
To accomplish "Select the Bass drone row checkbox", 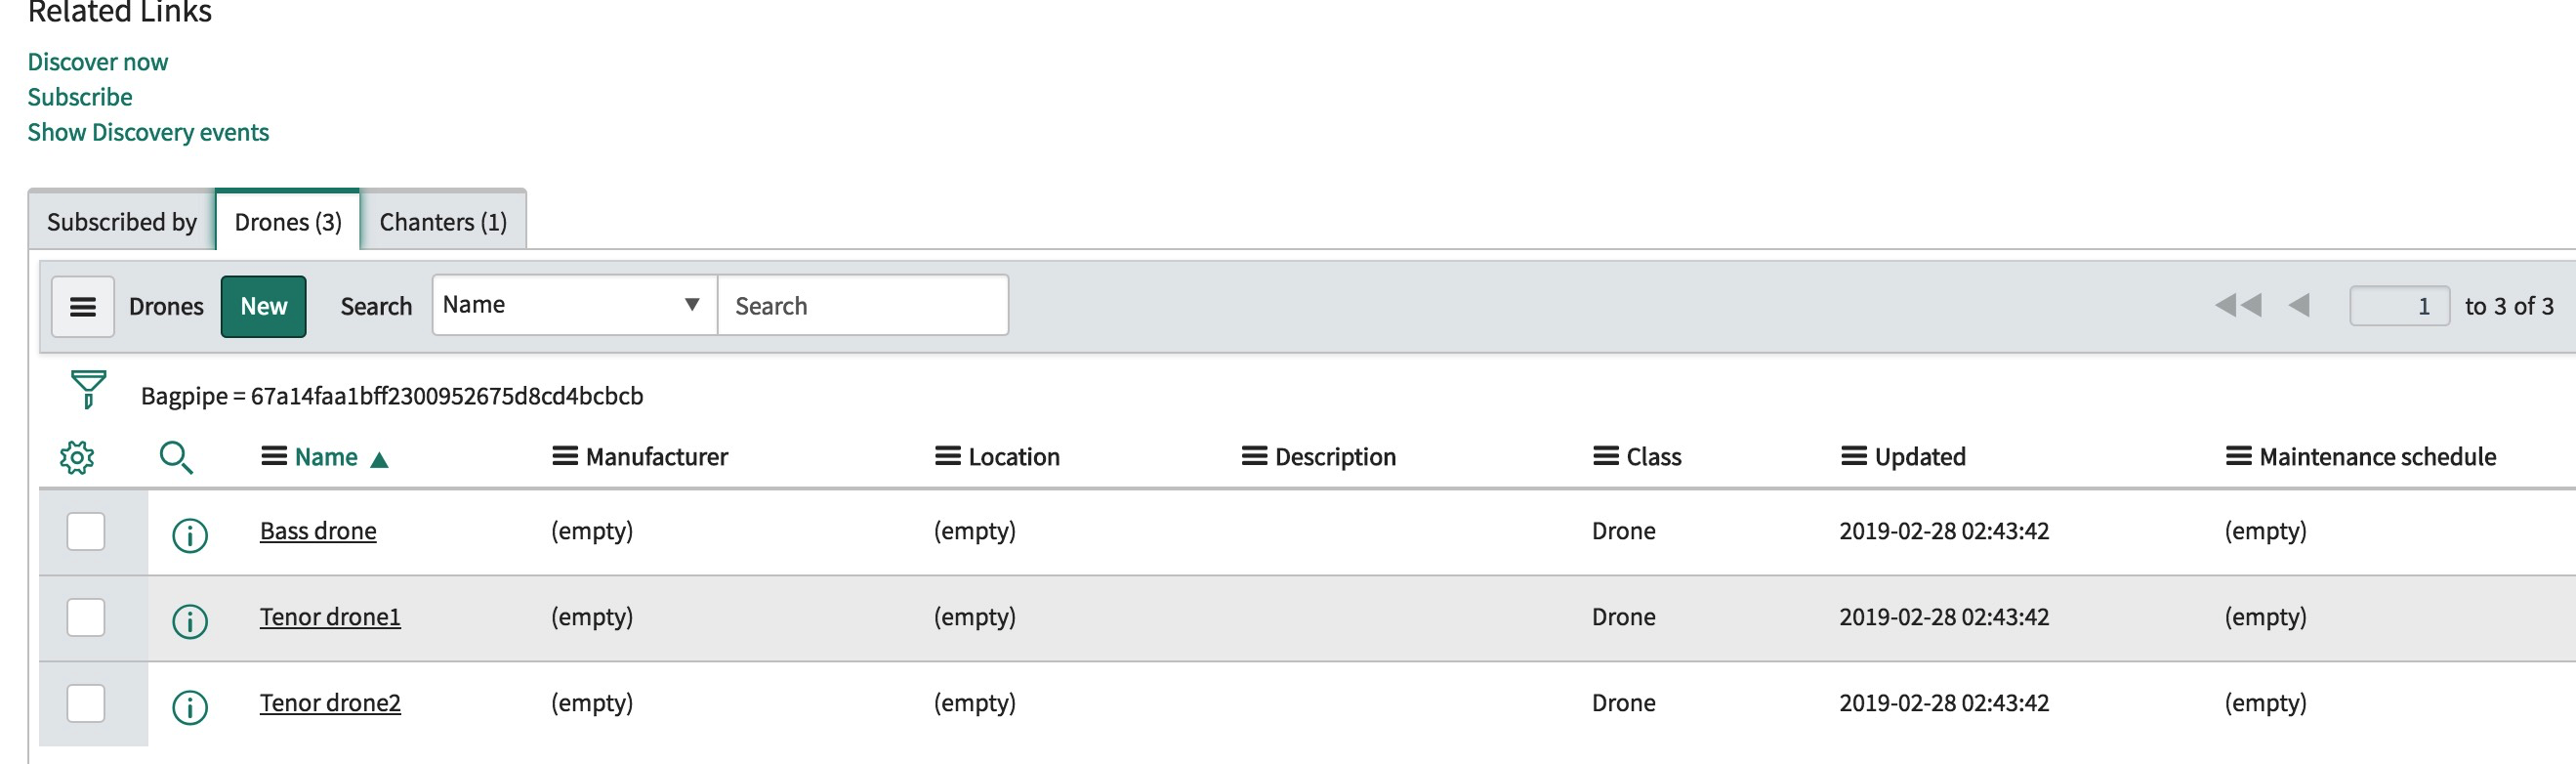I will (x=86, y=531).
